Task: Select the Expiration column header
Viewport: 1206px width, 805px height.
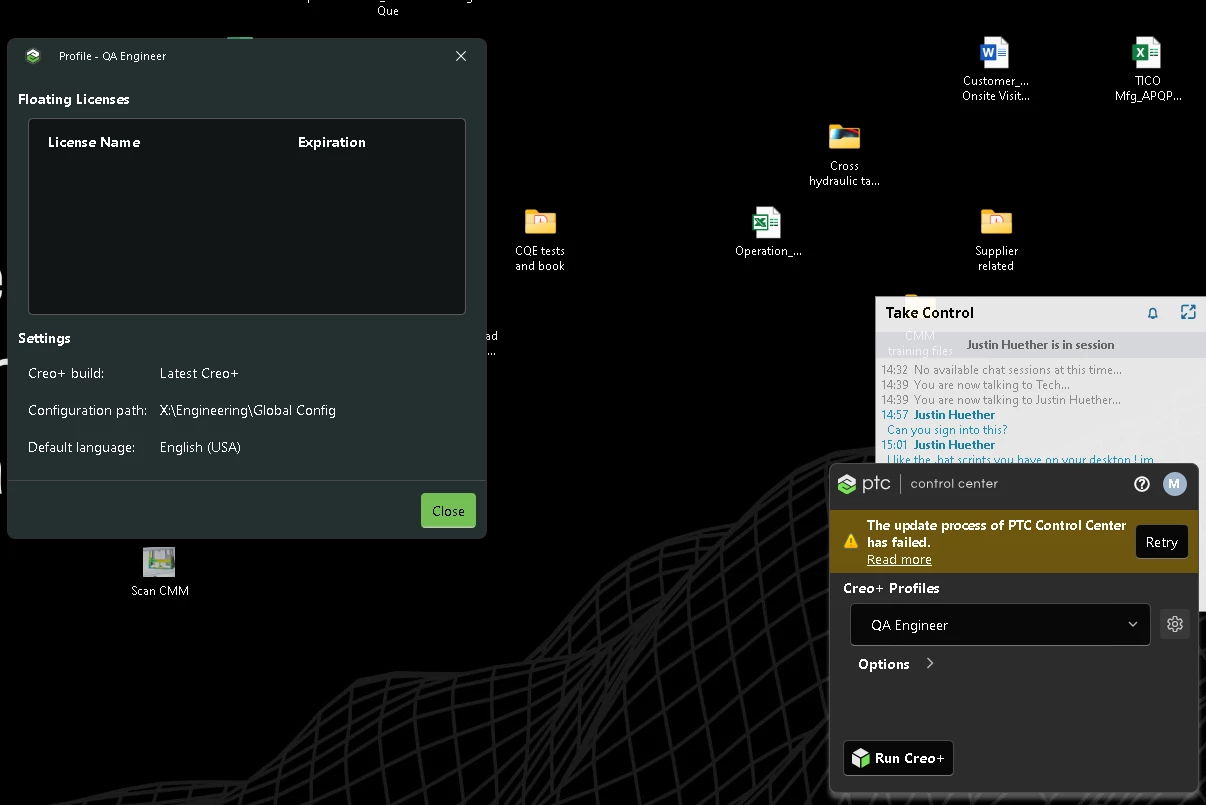Action: (332, 142)
